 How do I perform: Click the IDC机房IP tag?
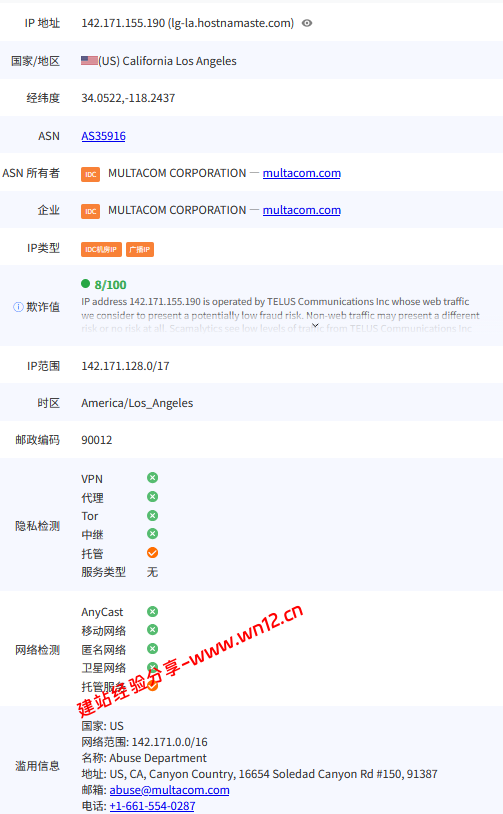[x=101, y=250]
